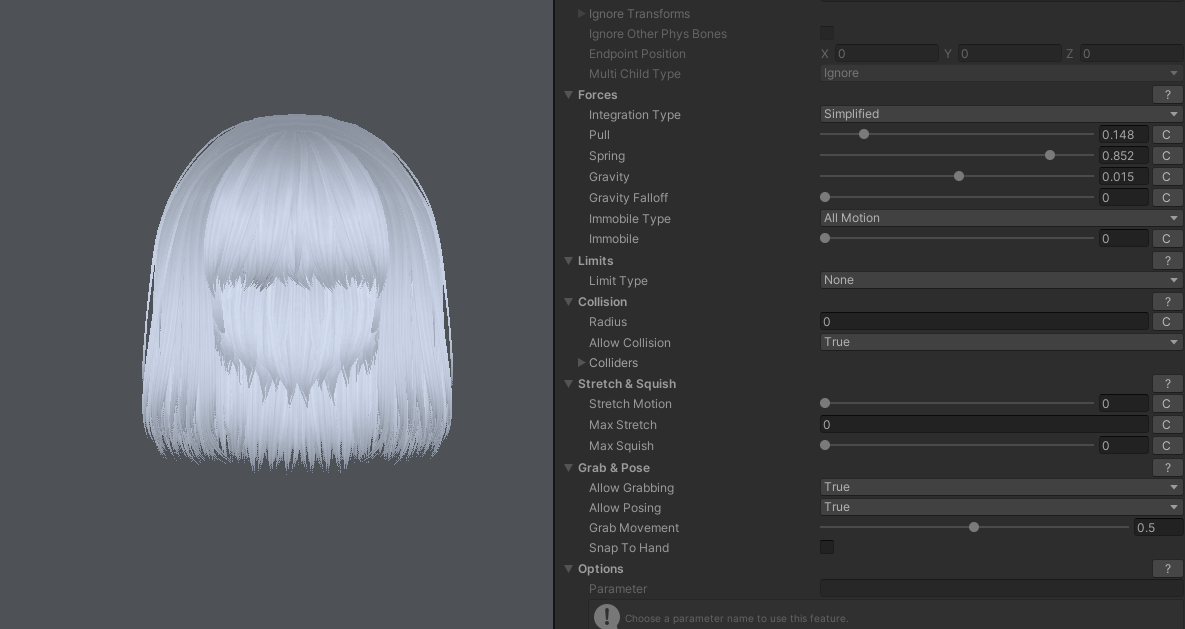The height and width of the screenshot is (629, 1185).
Task: Collapse the Forces section
Action: coord(568,95)
